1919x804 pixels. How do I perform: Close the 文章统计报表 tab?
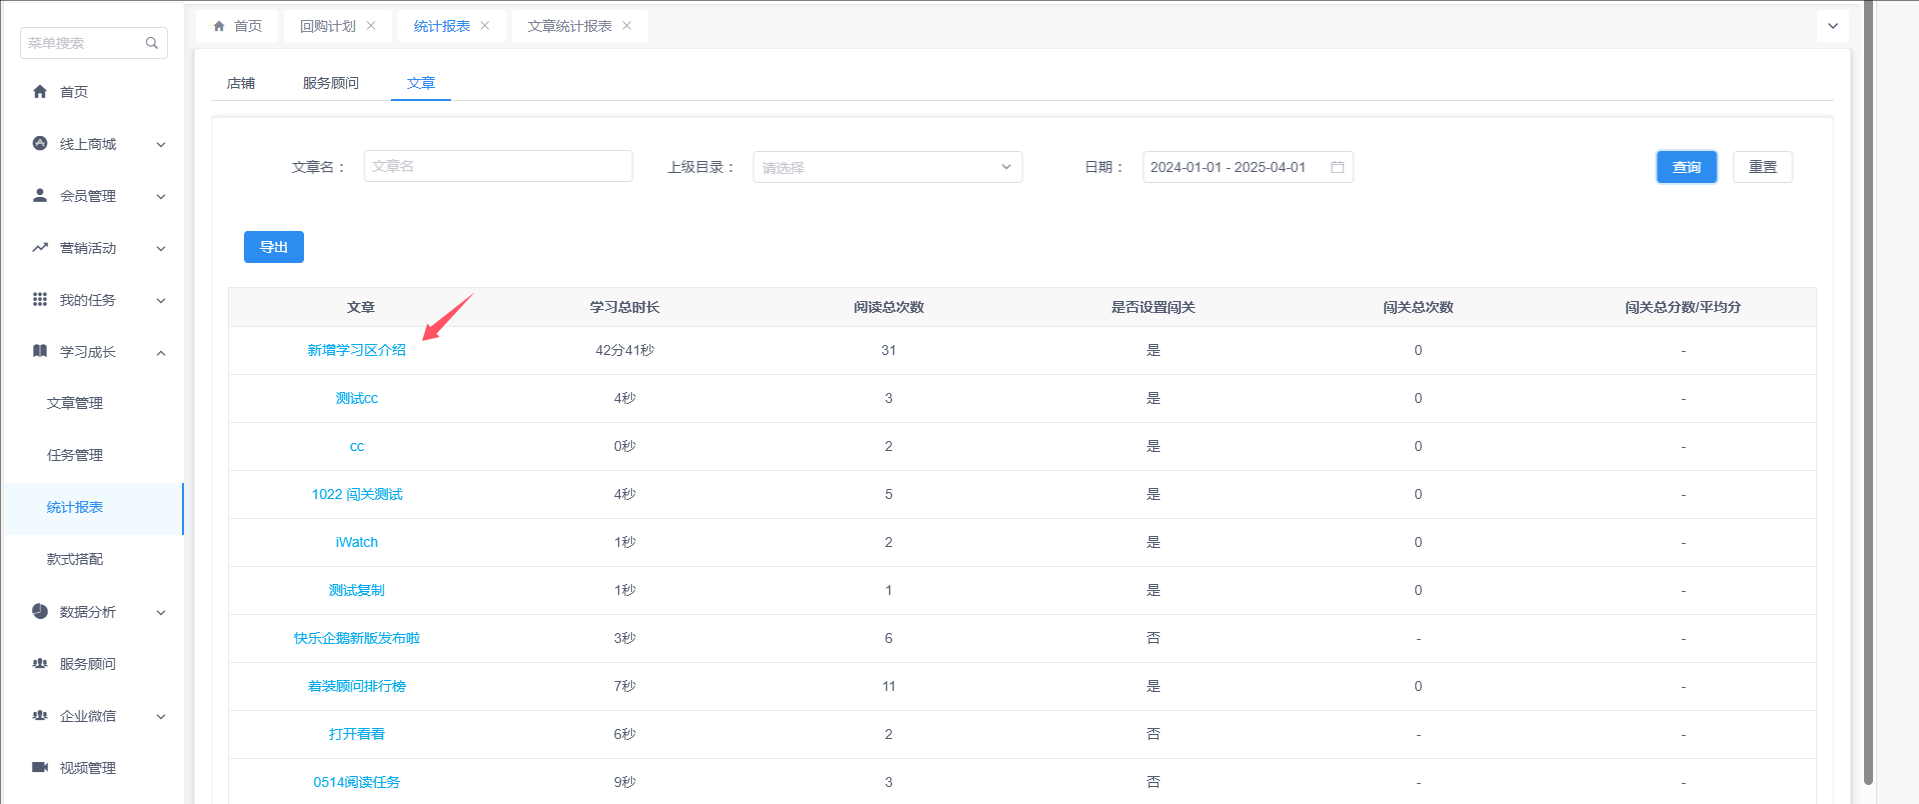627,26
